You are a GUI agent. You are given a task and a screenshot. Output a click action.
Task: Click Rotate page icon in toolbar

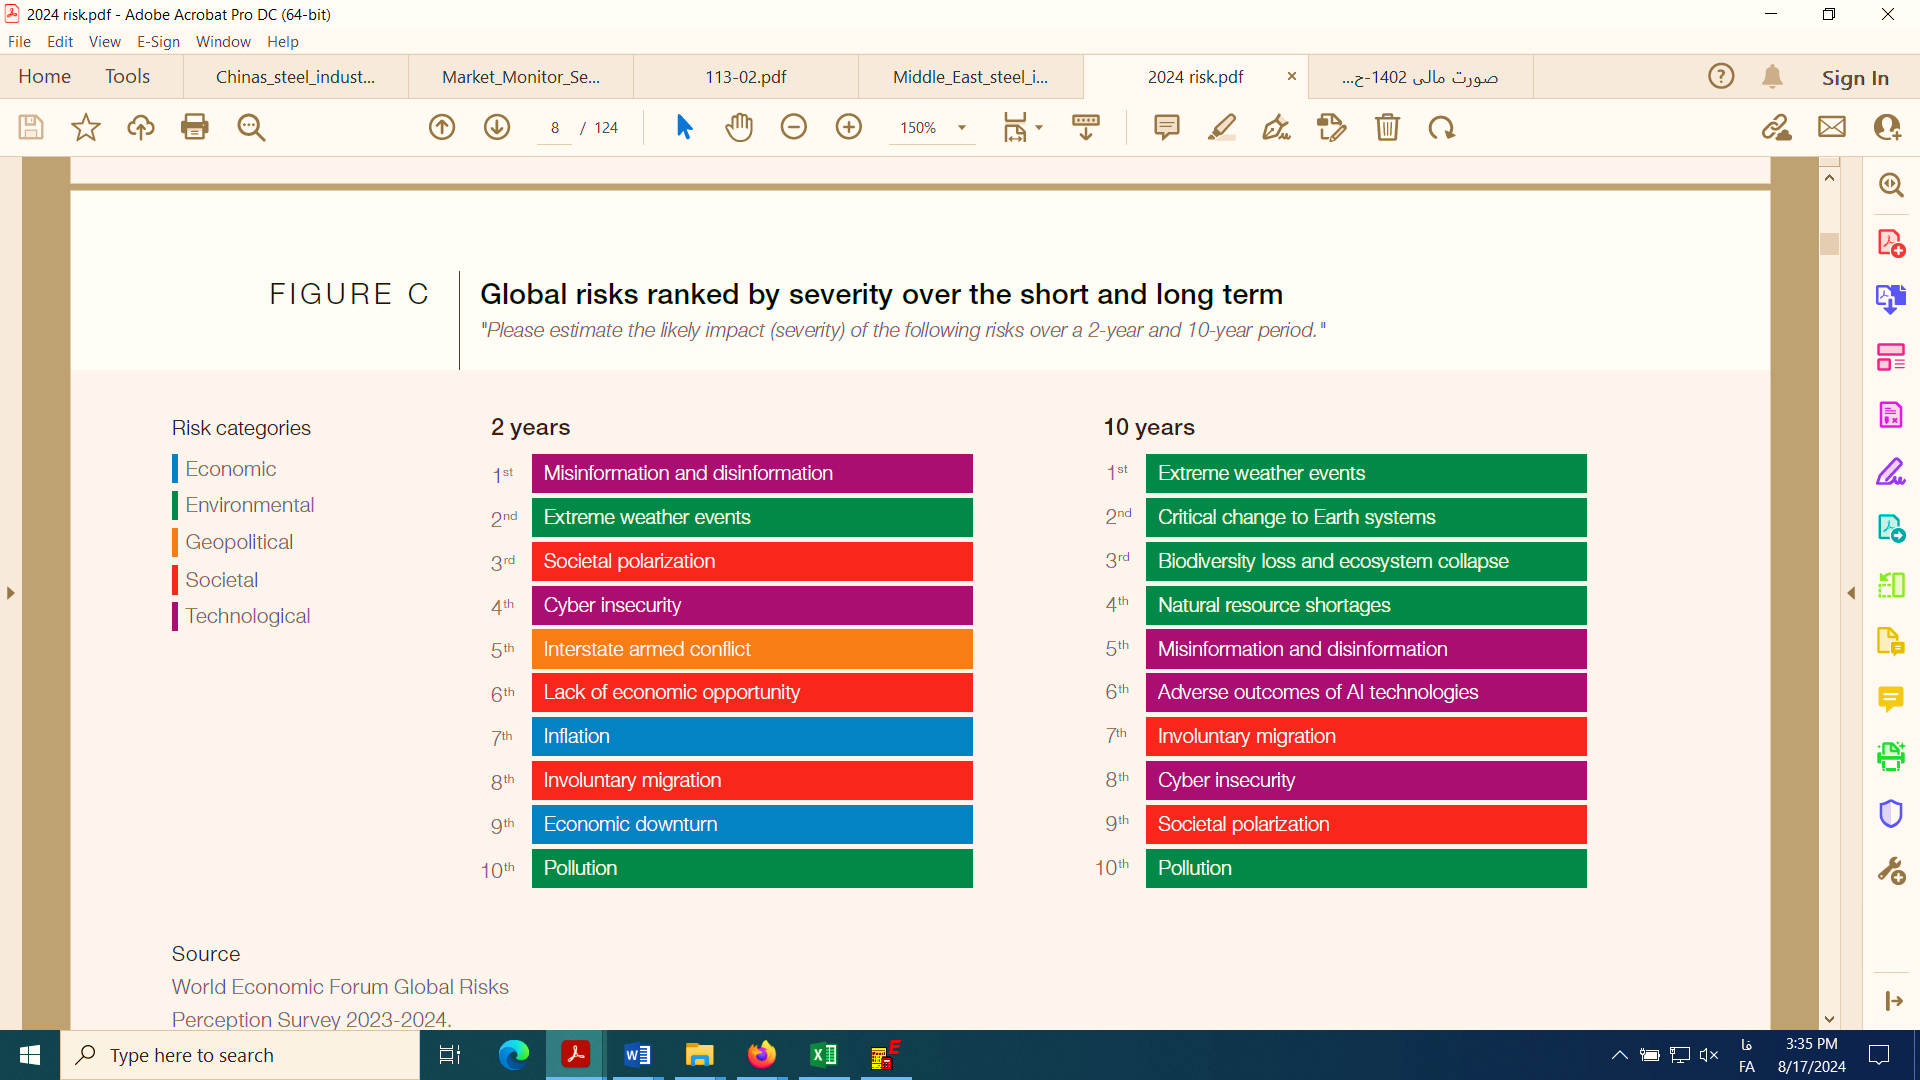click(x=1441, y=127)
